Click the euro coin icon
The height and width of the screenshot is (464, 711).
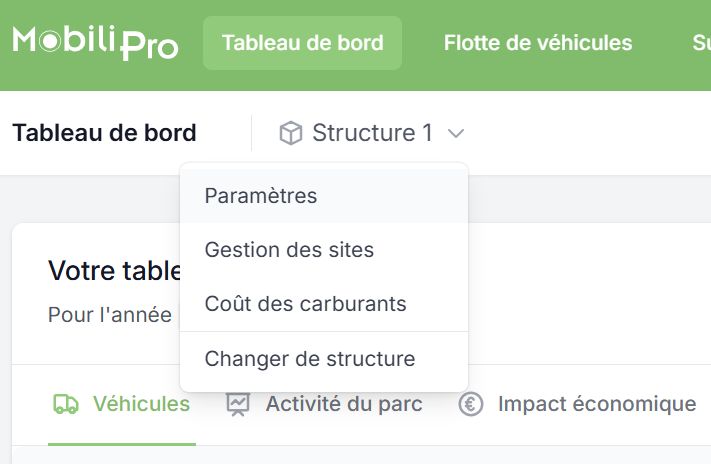pyautogui.click(x=471, y=404)
